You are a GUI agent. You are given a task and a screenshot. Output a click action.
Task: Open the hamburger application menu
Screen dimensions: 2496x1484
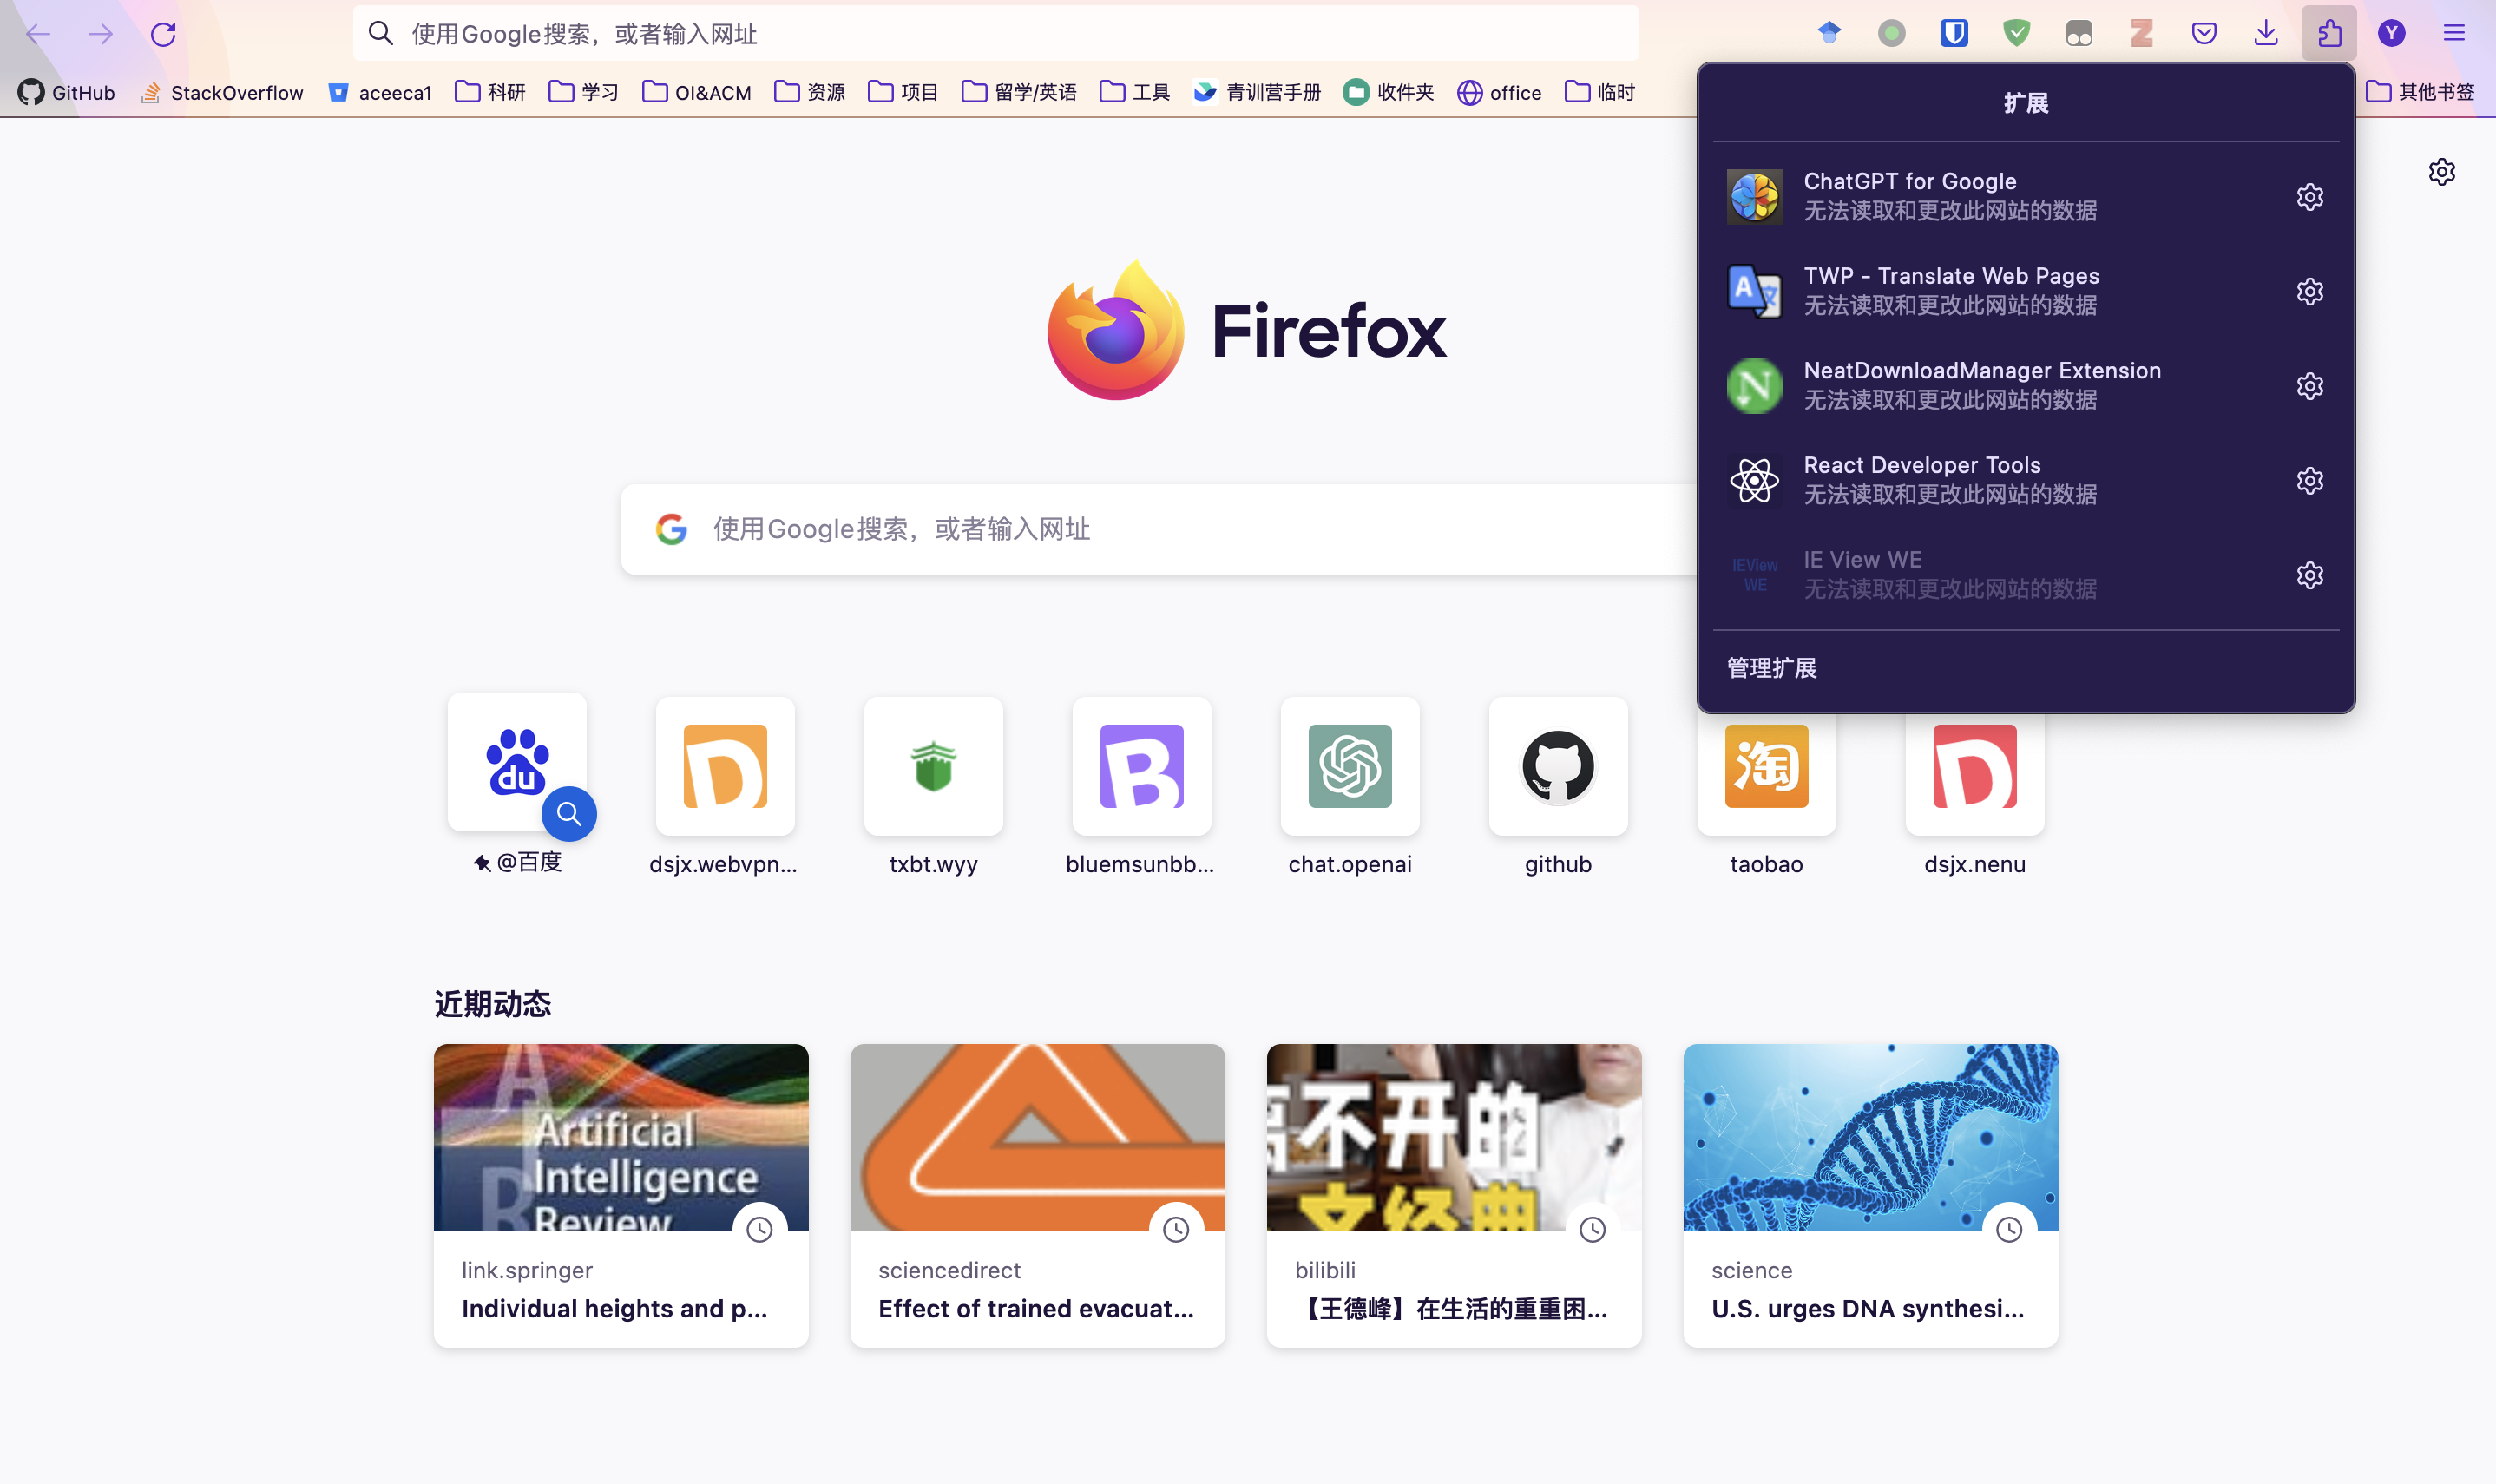click(x=2454, y=34)
